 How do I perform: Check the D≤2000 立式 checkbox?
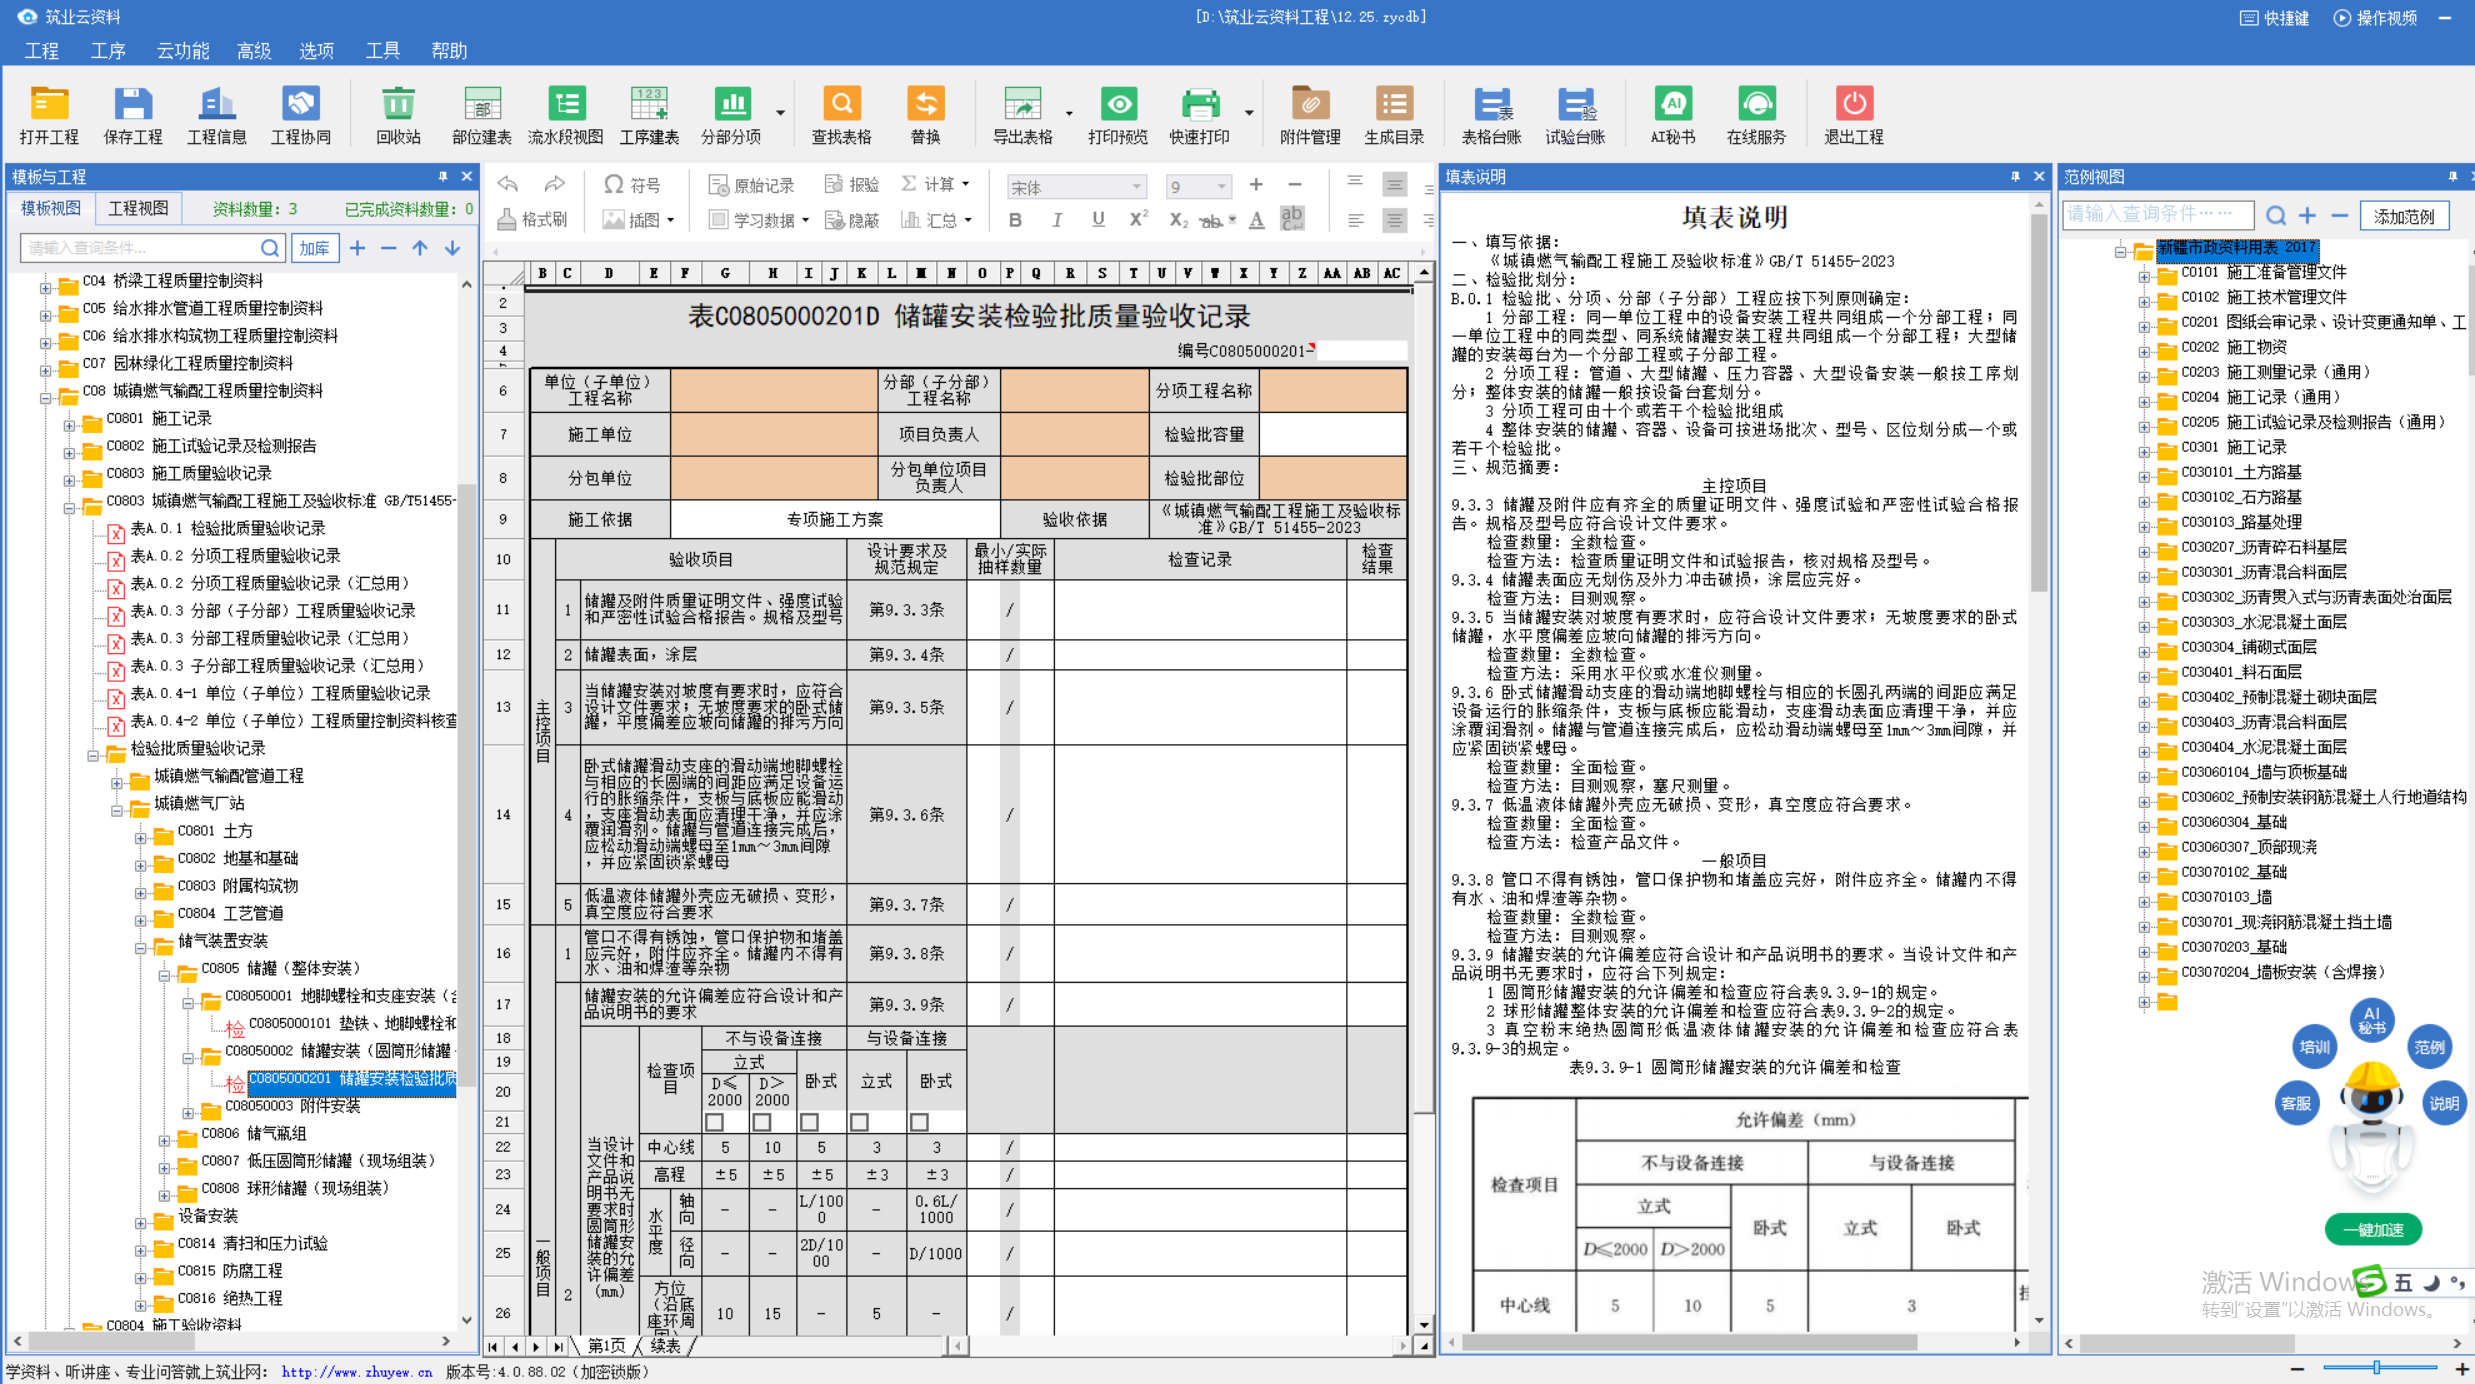(x=715, y=1122)
